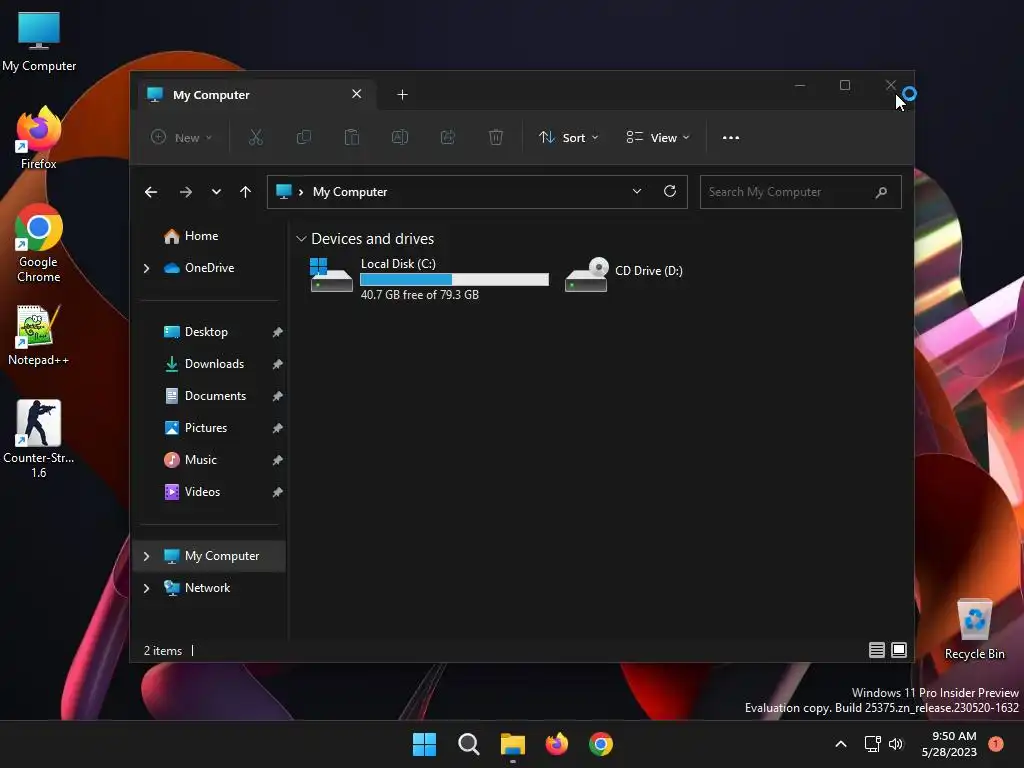The width and height of the screenshot is (1024, 768).
Task: Select the Local Disk (C:) drive
Action: click(427, 279)
